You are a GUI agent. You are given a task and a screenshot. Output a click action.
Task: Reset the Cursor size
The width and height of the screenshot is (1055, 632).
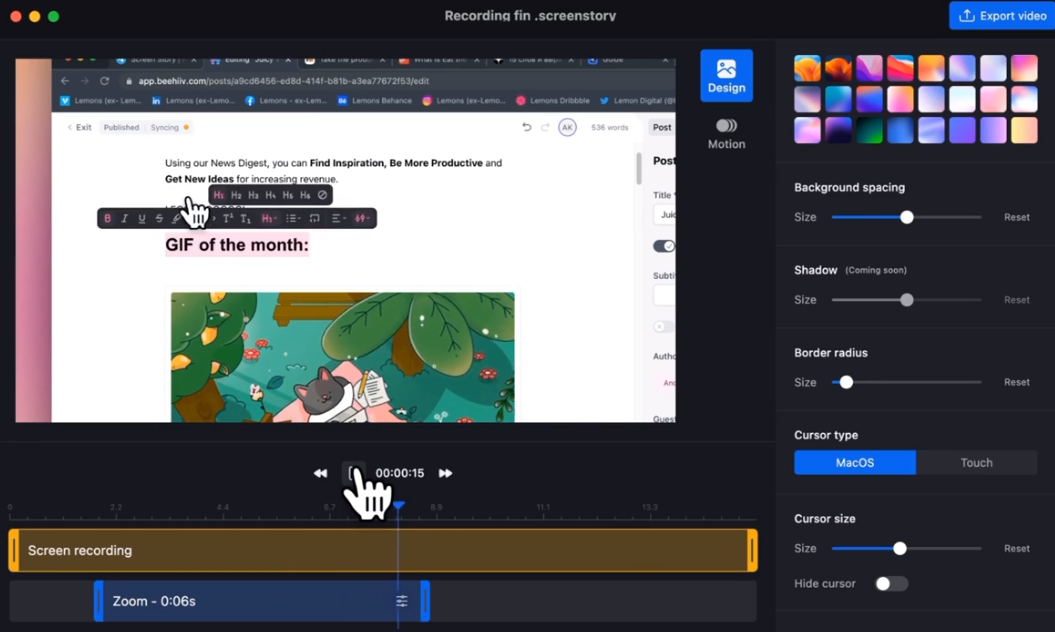point(1016,548)
